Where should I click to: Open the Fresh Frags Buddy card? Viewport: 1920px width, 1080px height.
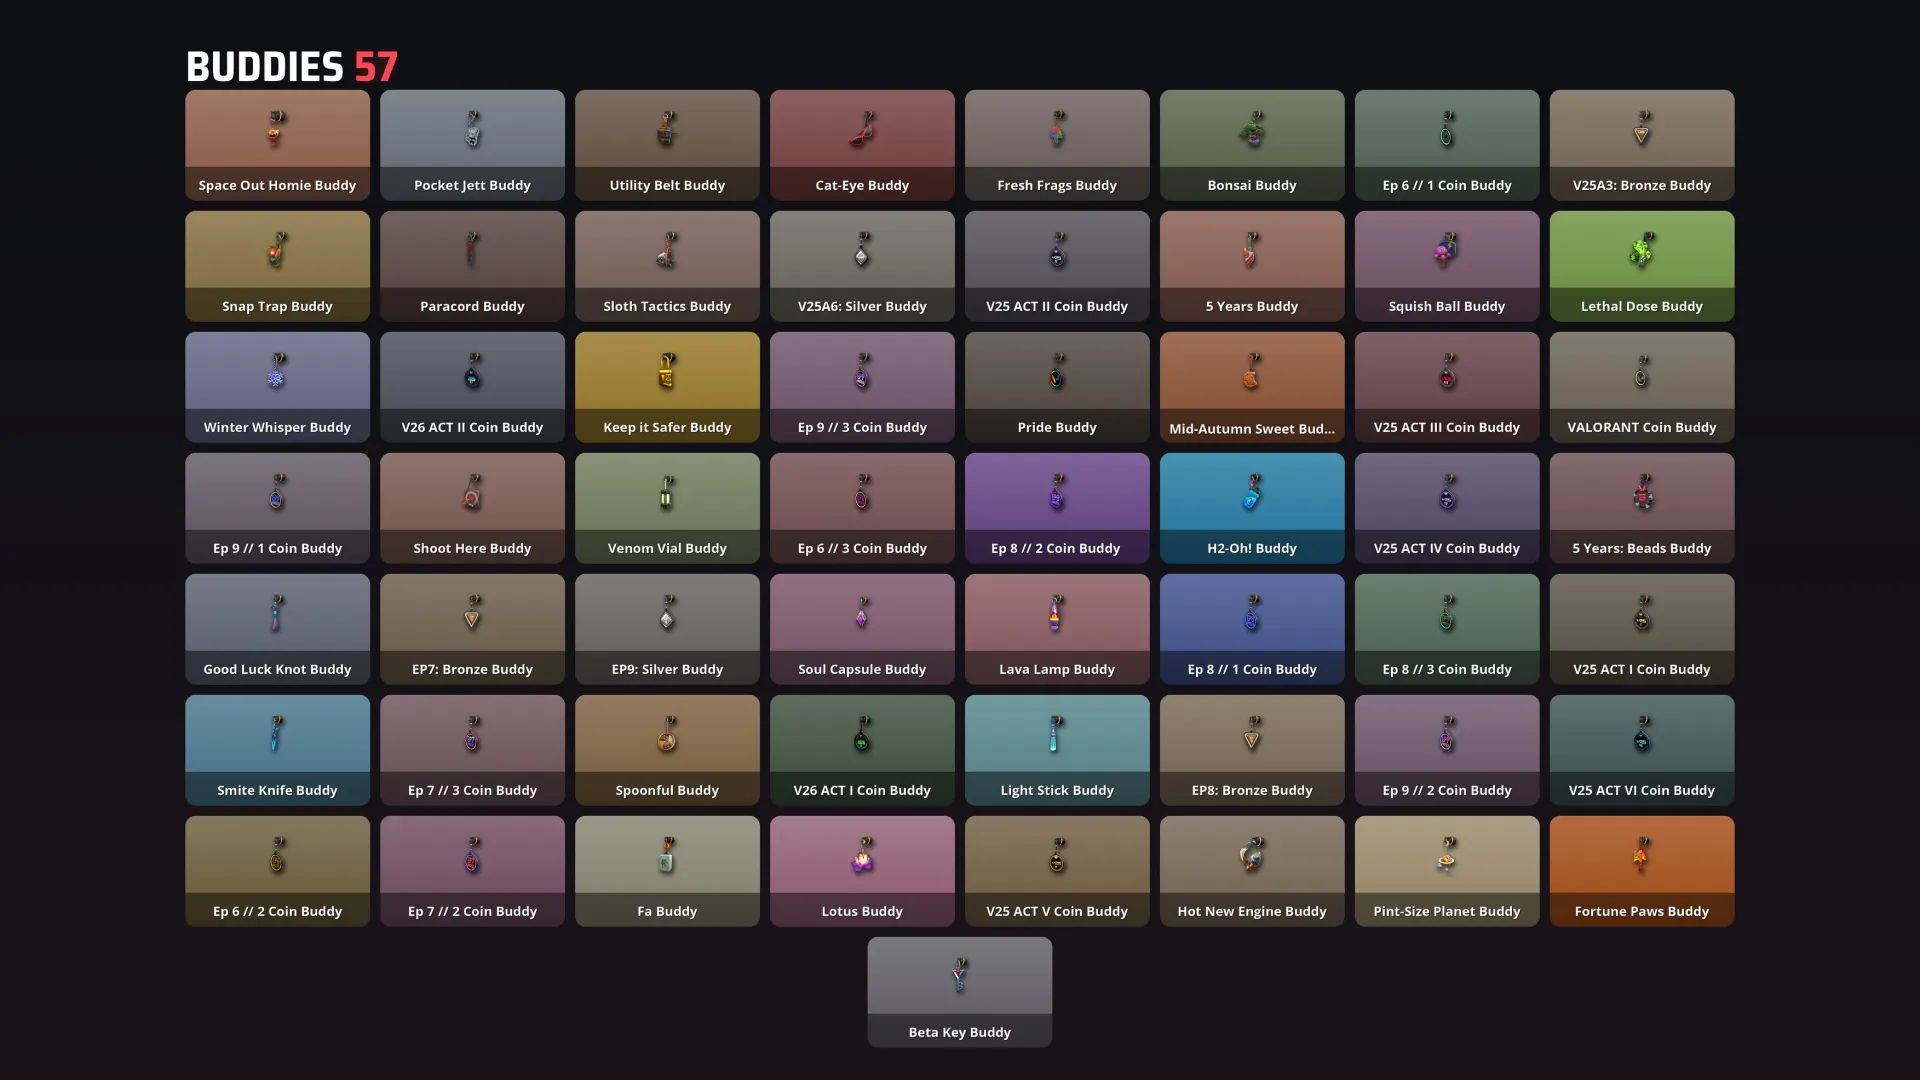tap(1057, 145)
